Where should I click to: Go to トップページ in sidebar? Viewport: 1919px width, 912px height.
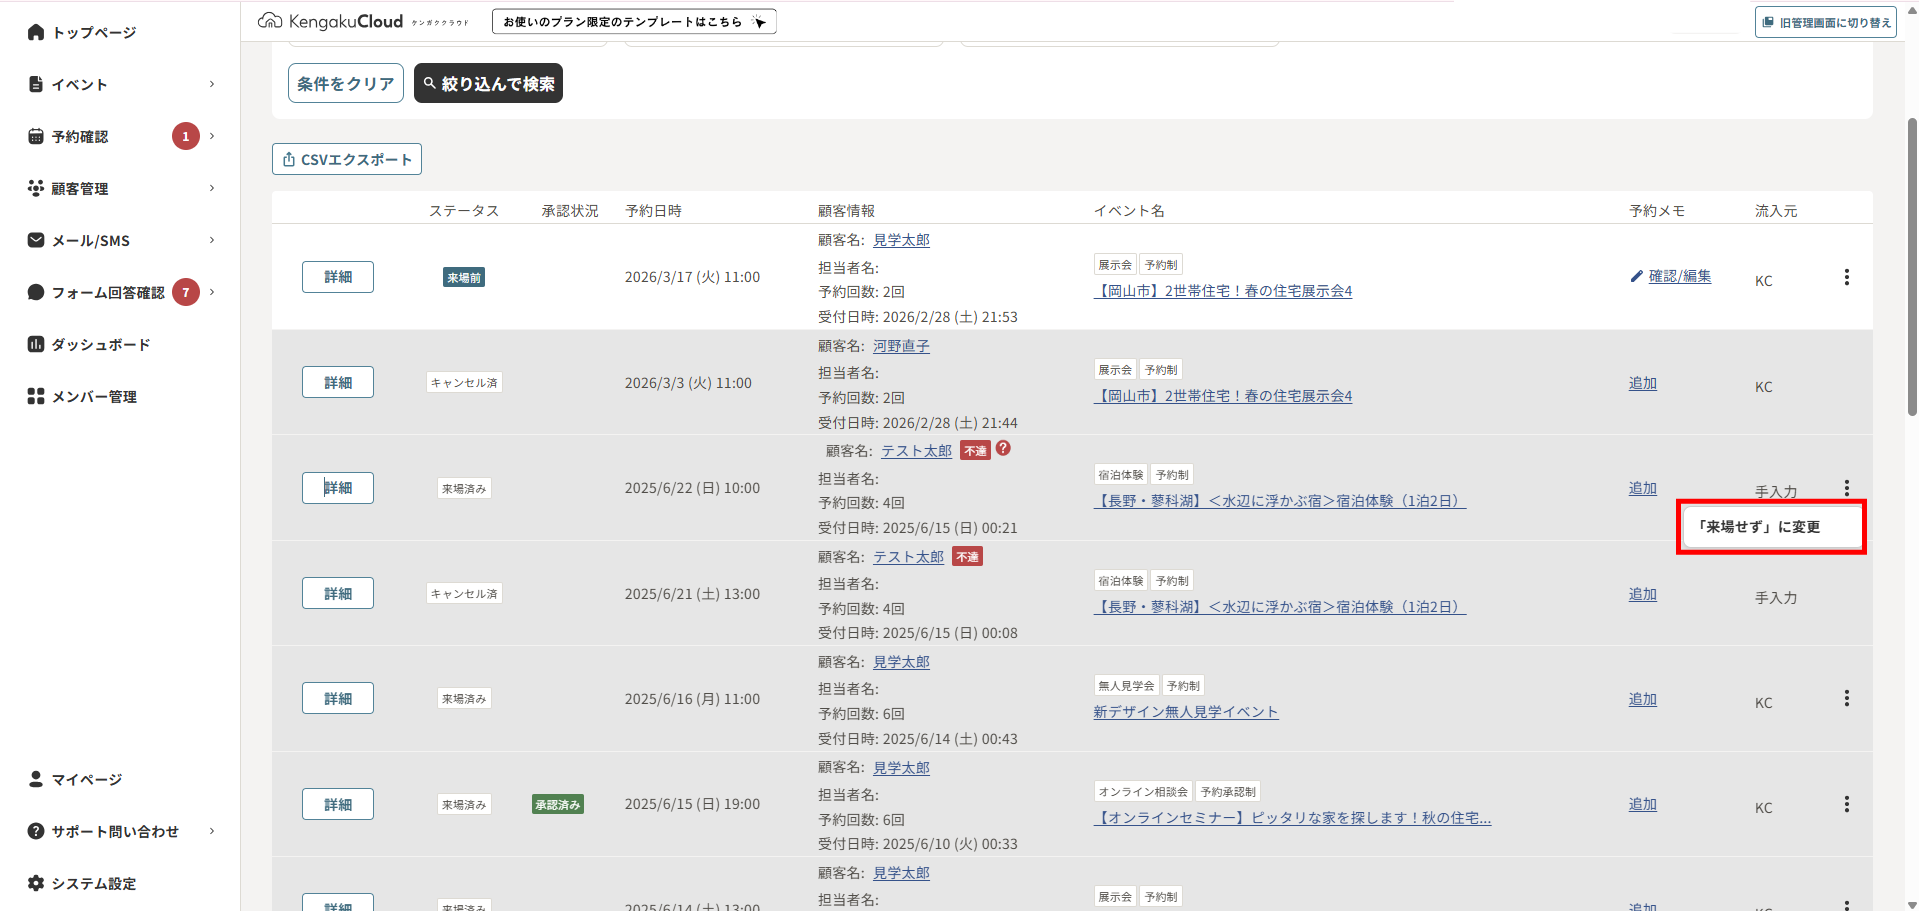pos(93,32)
